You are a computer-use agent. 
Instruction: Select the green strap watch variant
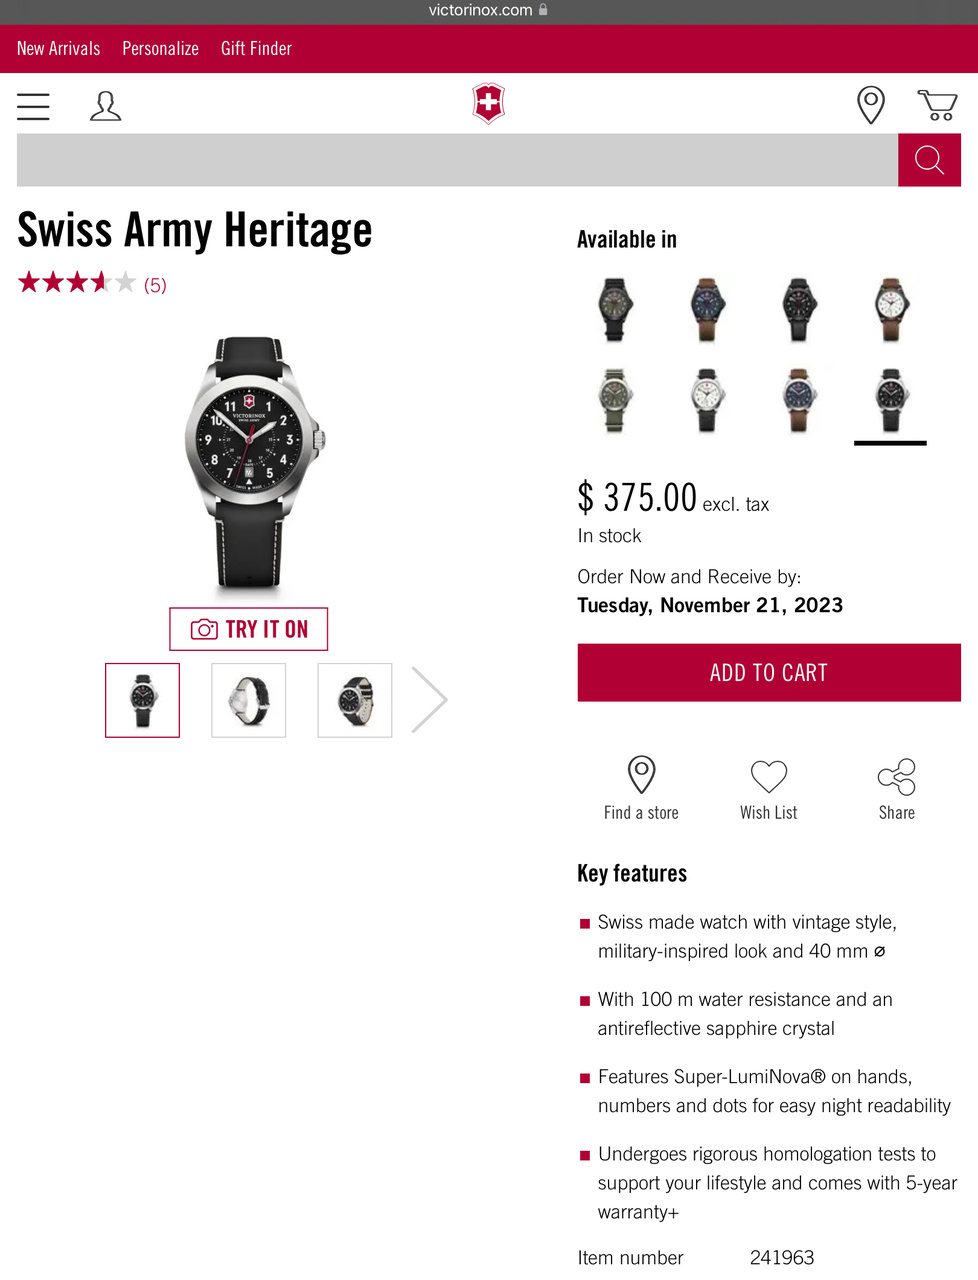click(614, 399)
